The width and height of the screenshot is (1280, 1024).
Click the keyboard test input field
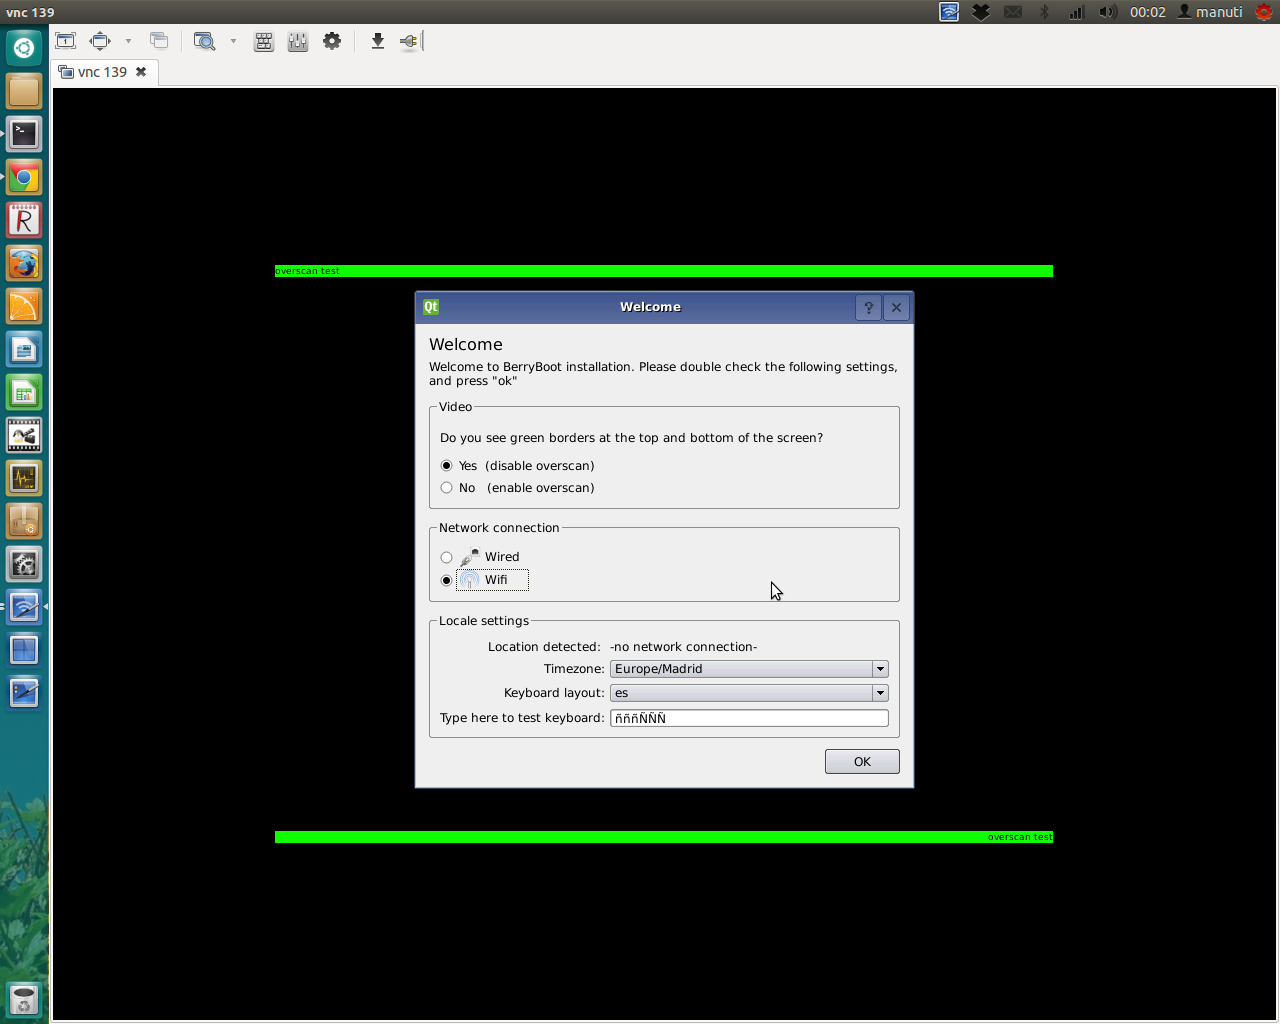click(x=749, y=718)
